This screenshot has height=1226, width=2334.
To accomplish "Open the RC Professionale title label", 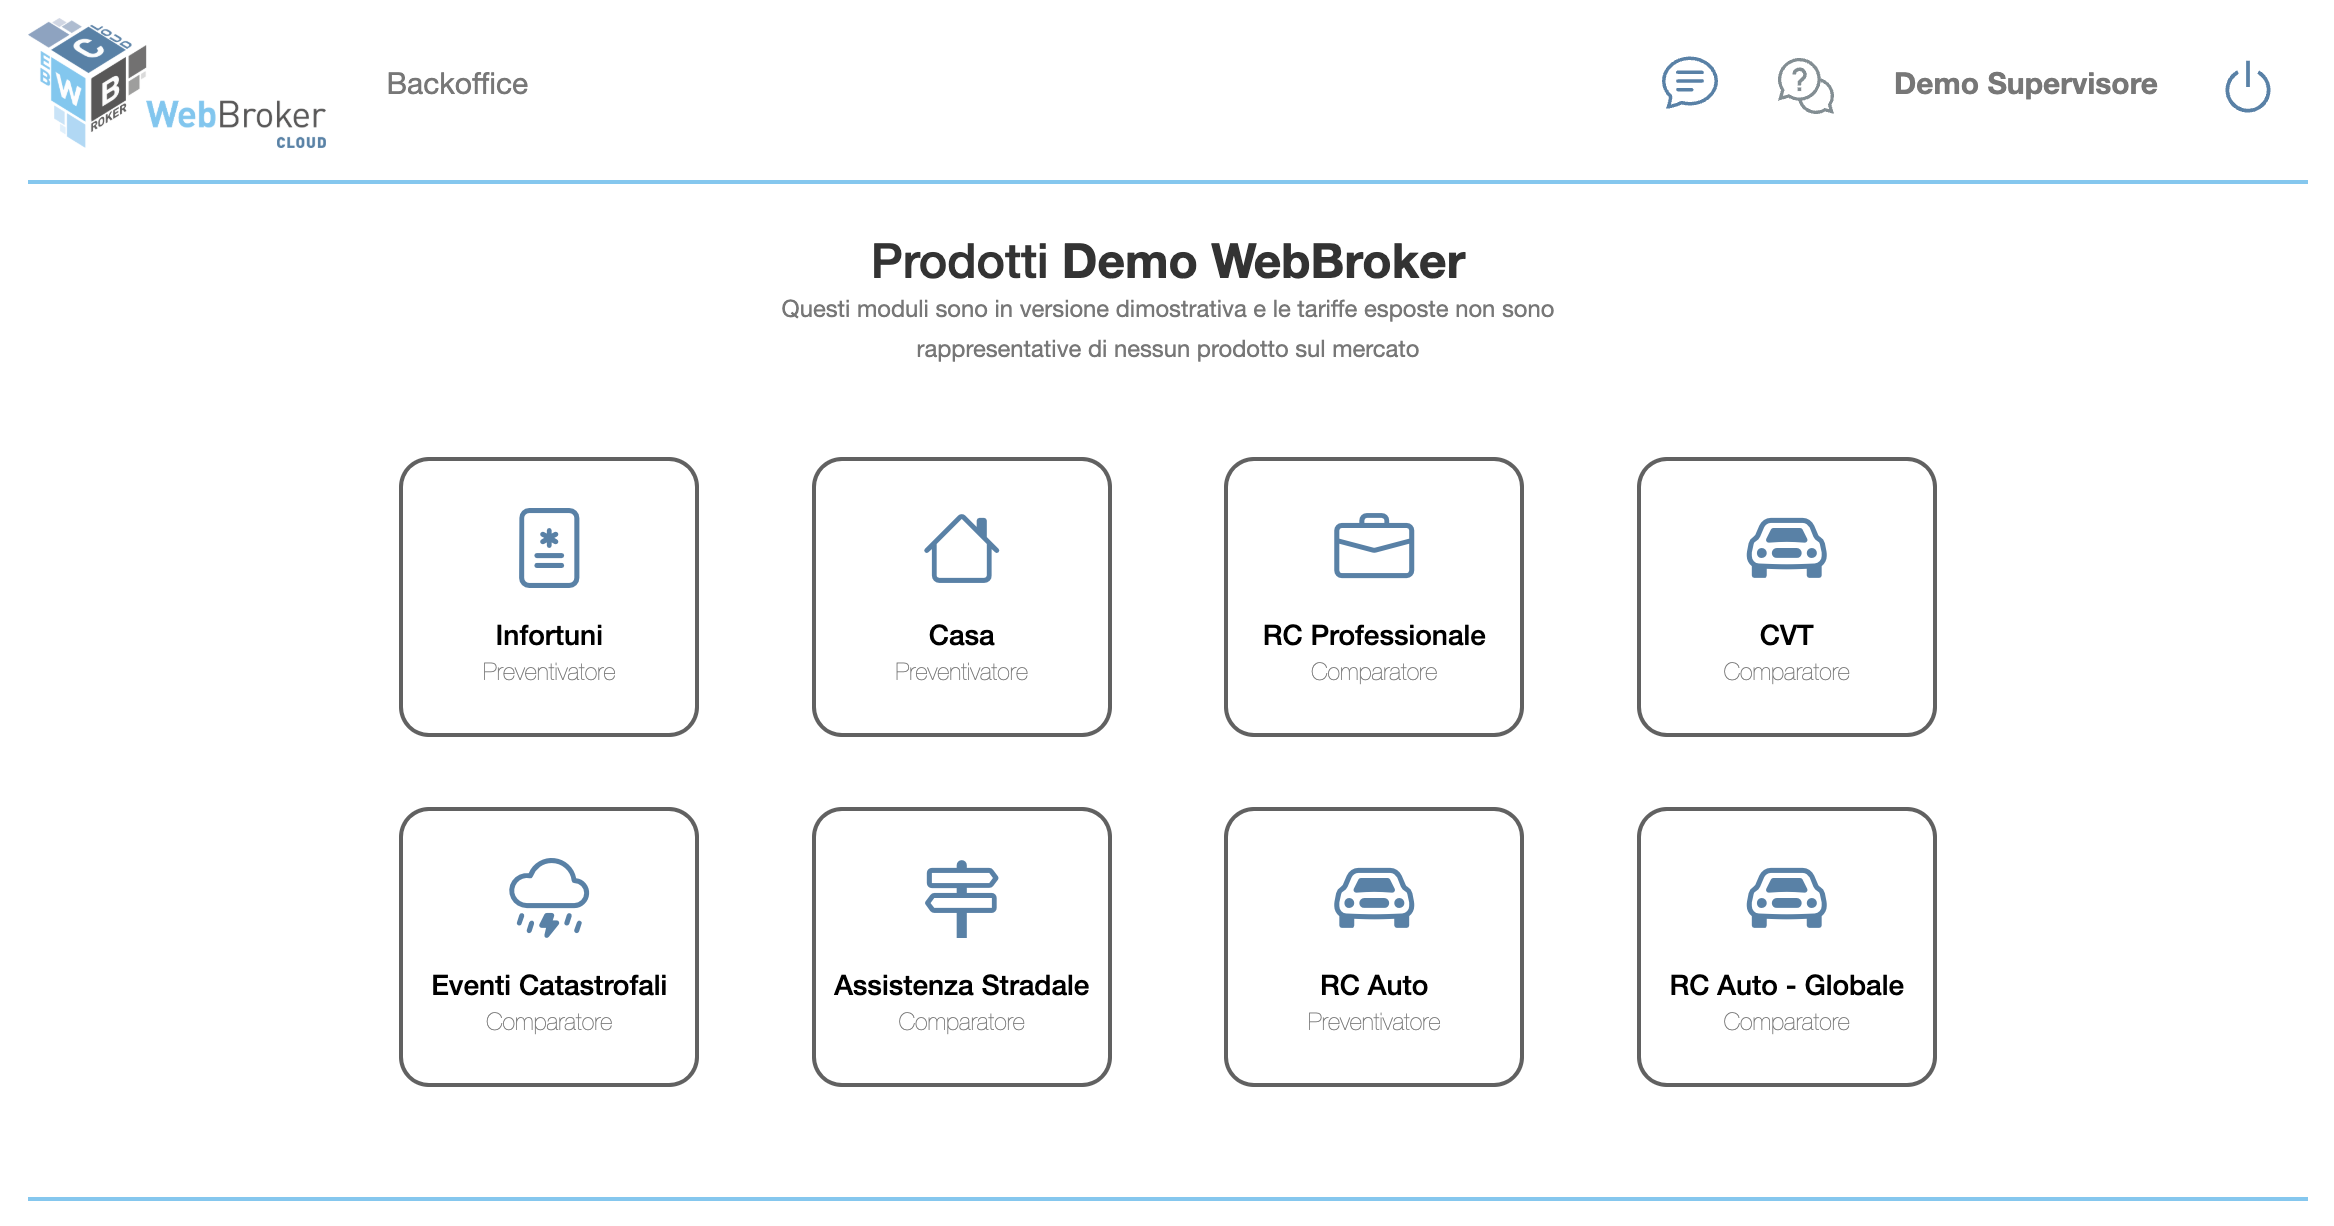I will point(1374,635).
